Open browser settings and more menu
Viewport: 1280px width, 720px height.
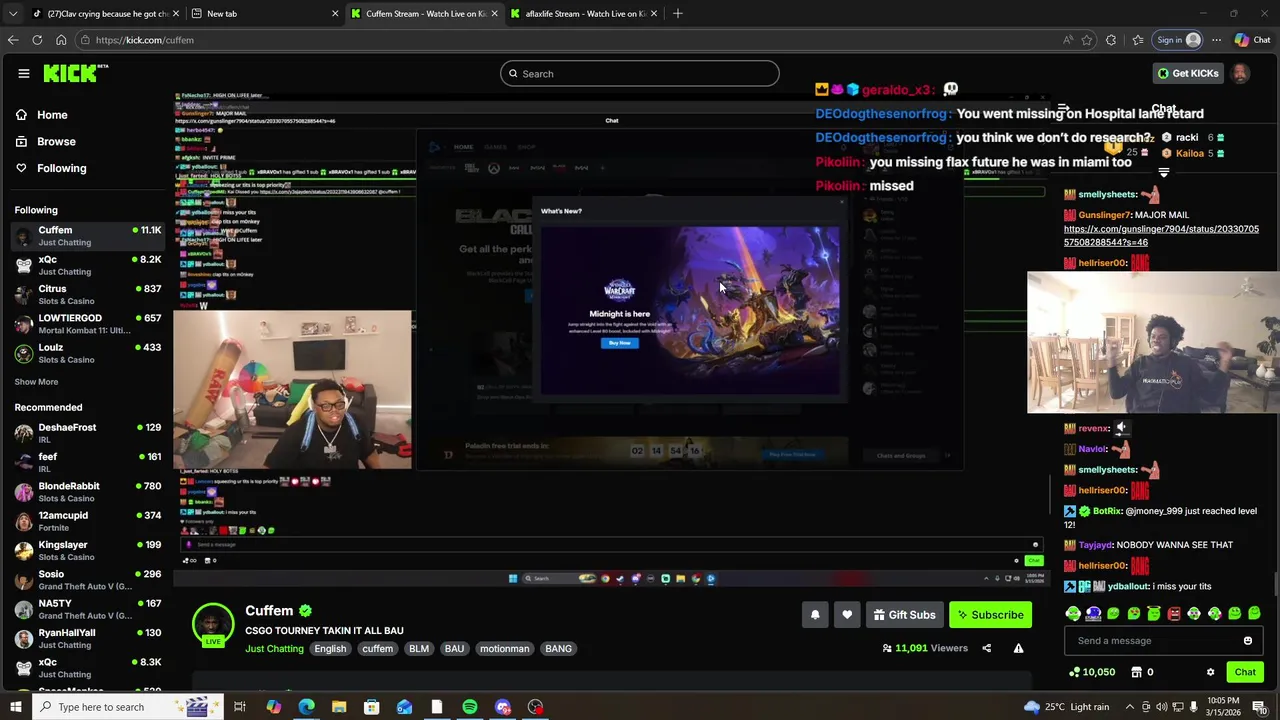(1216, 40)
